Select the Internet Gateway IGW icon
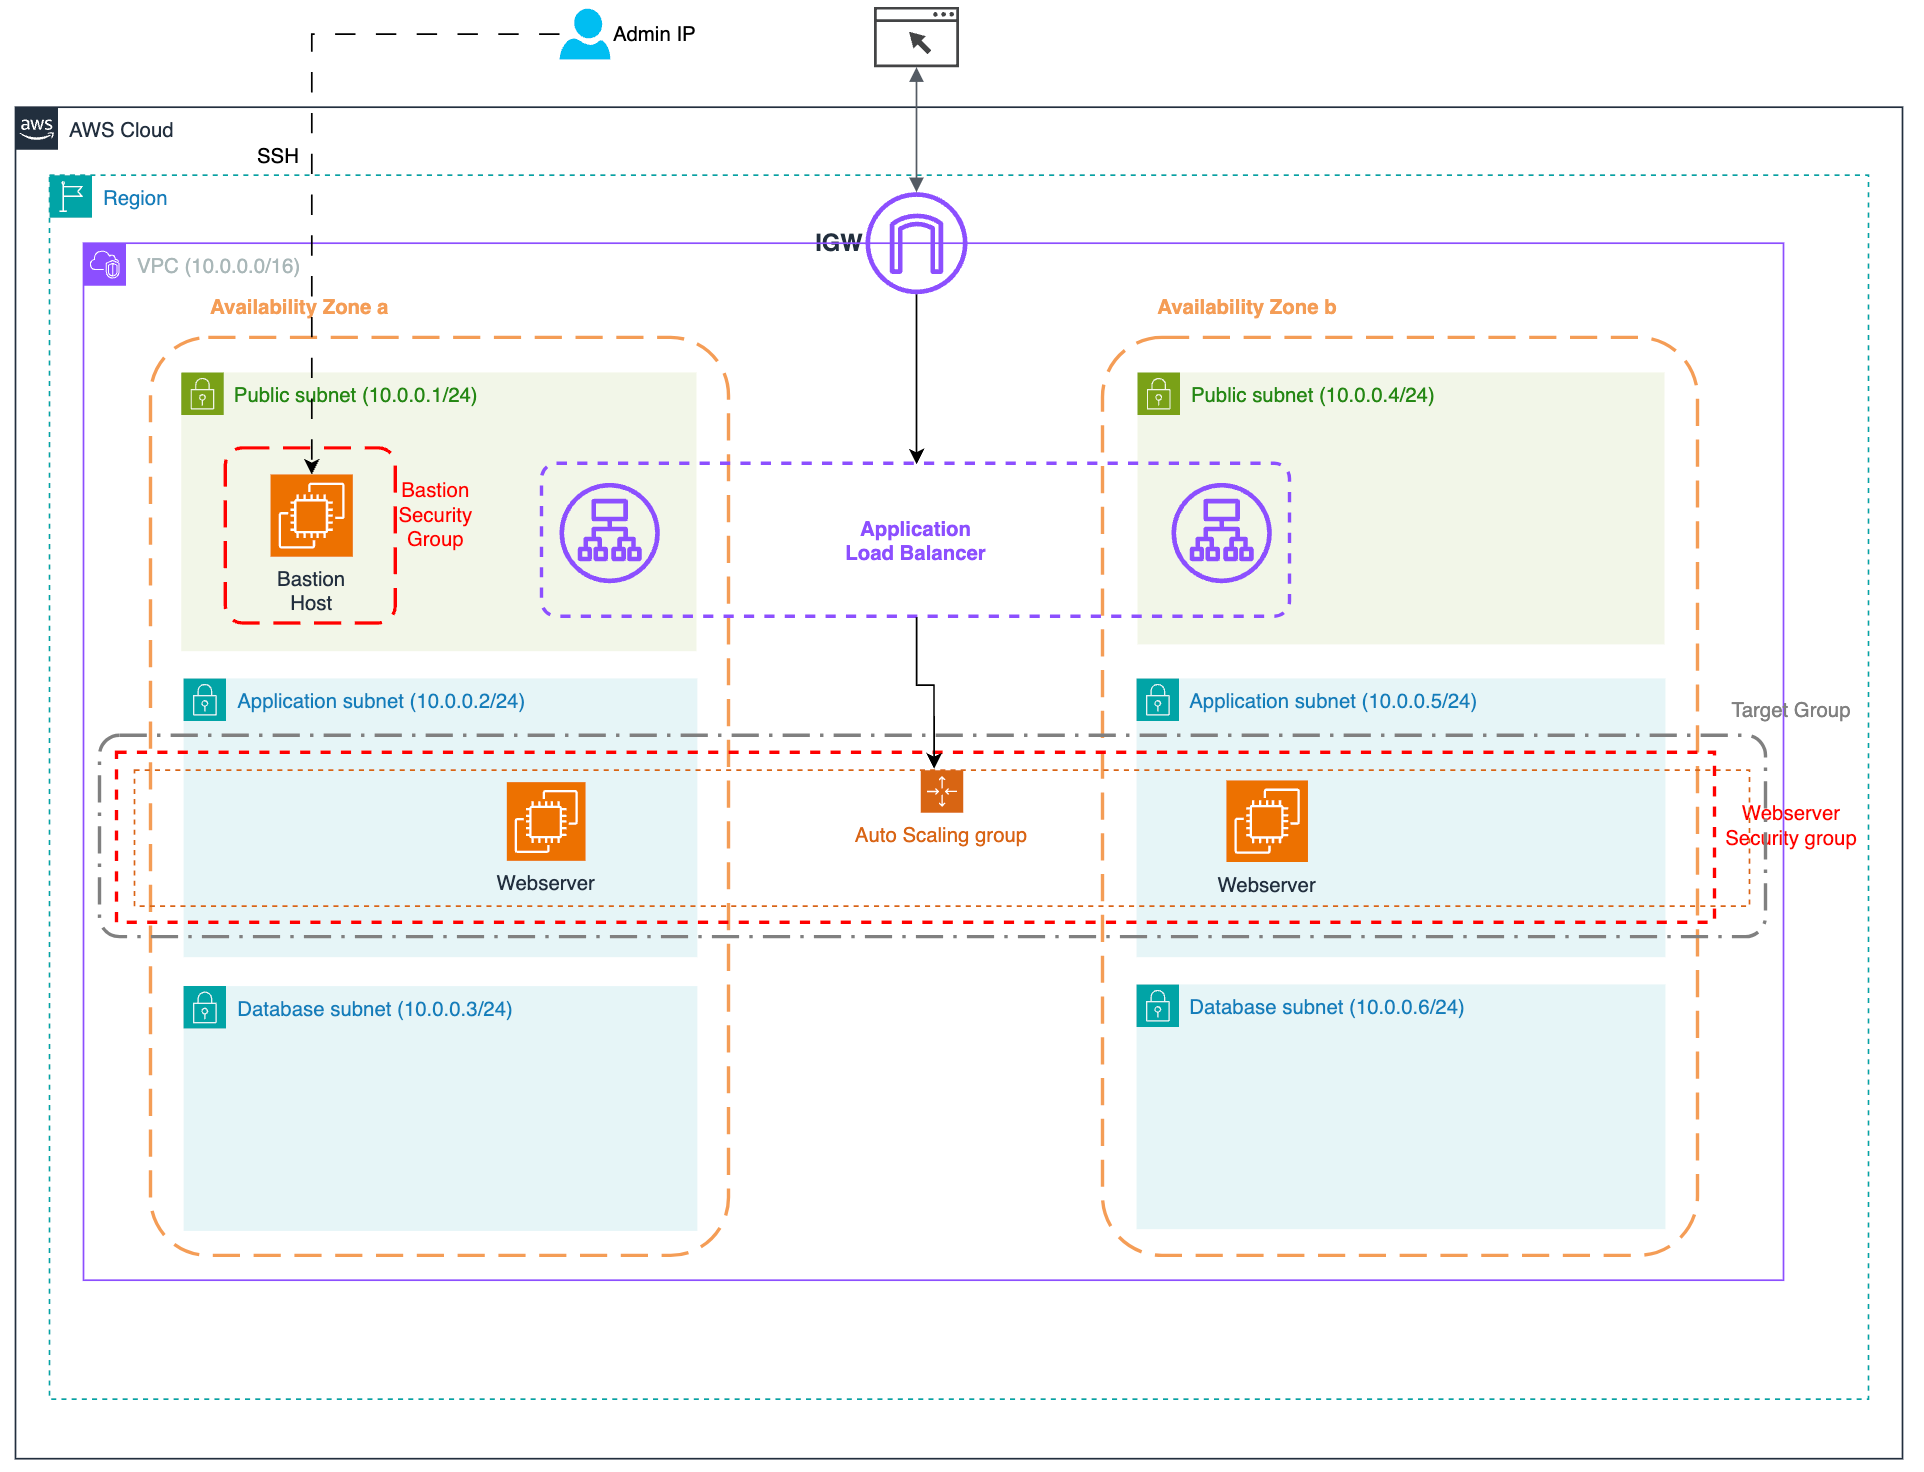The height and width of the screenshot is (1472, 1924). point(916,243)
